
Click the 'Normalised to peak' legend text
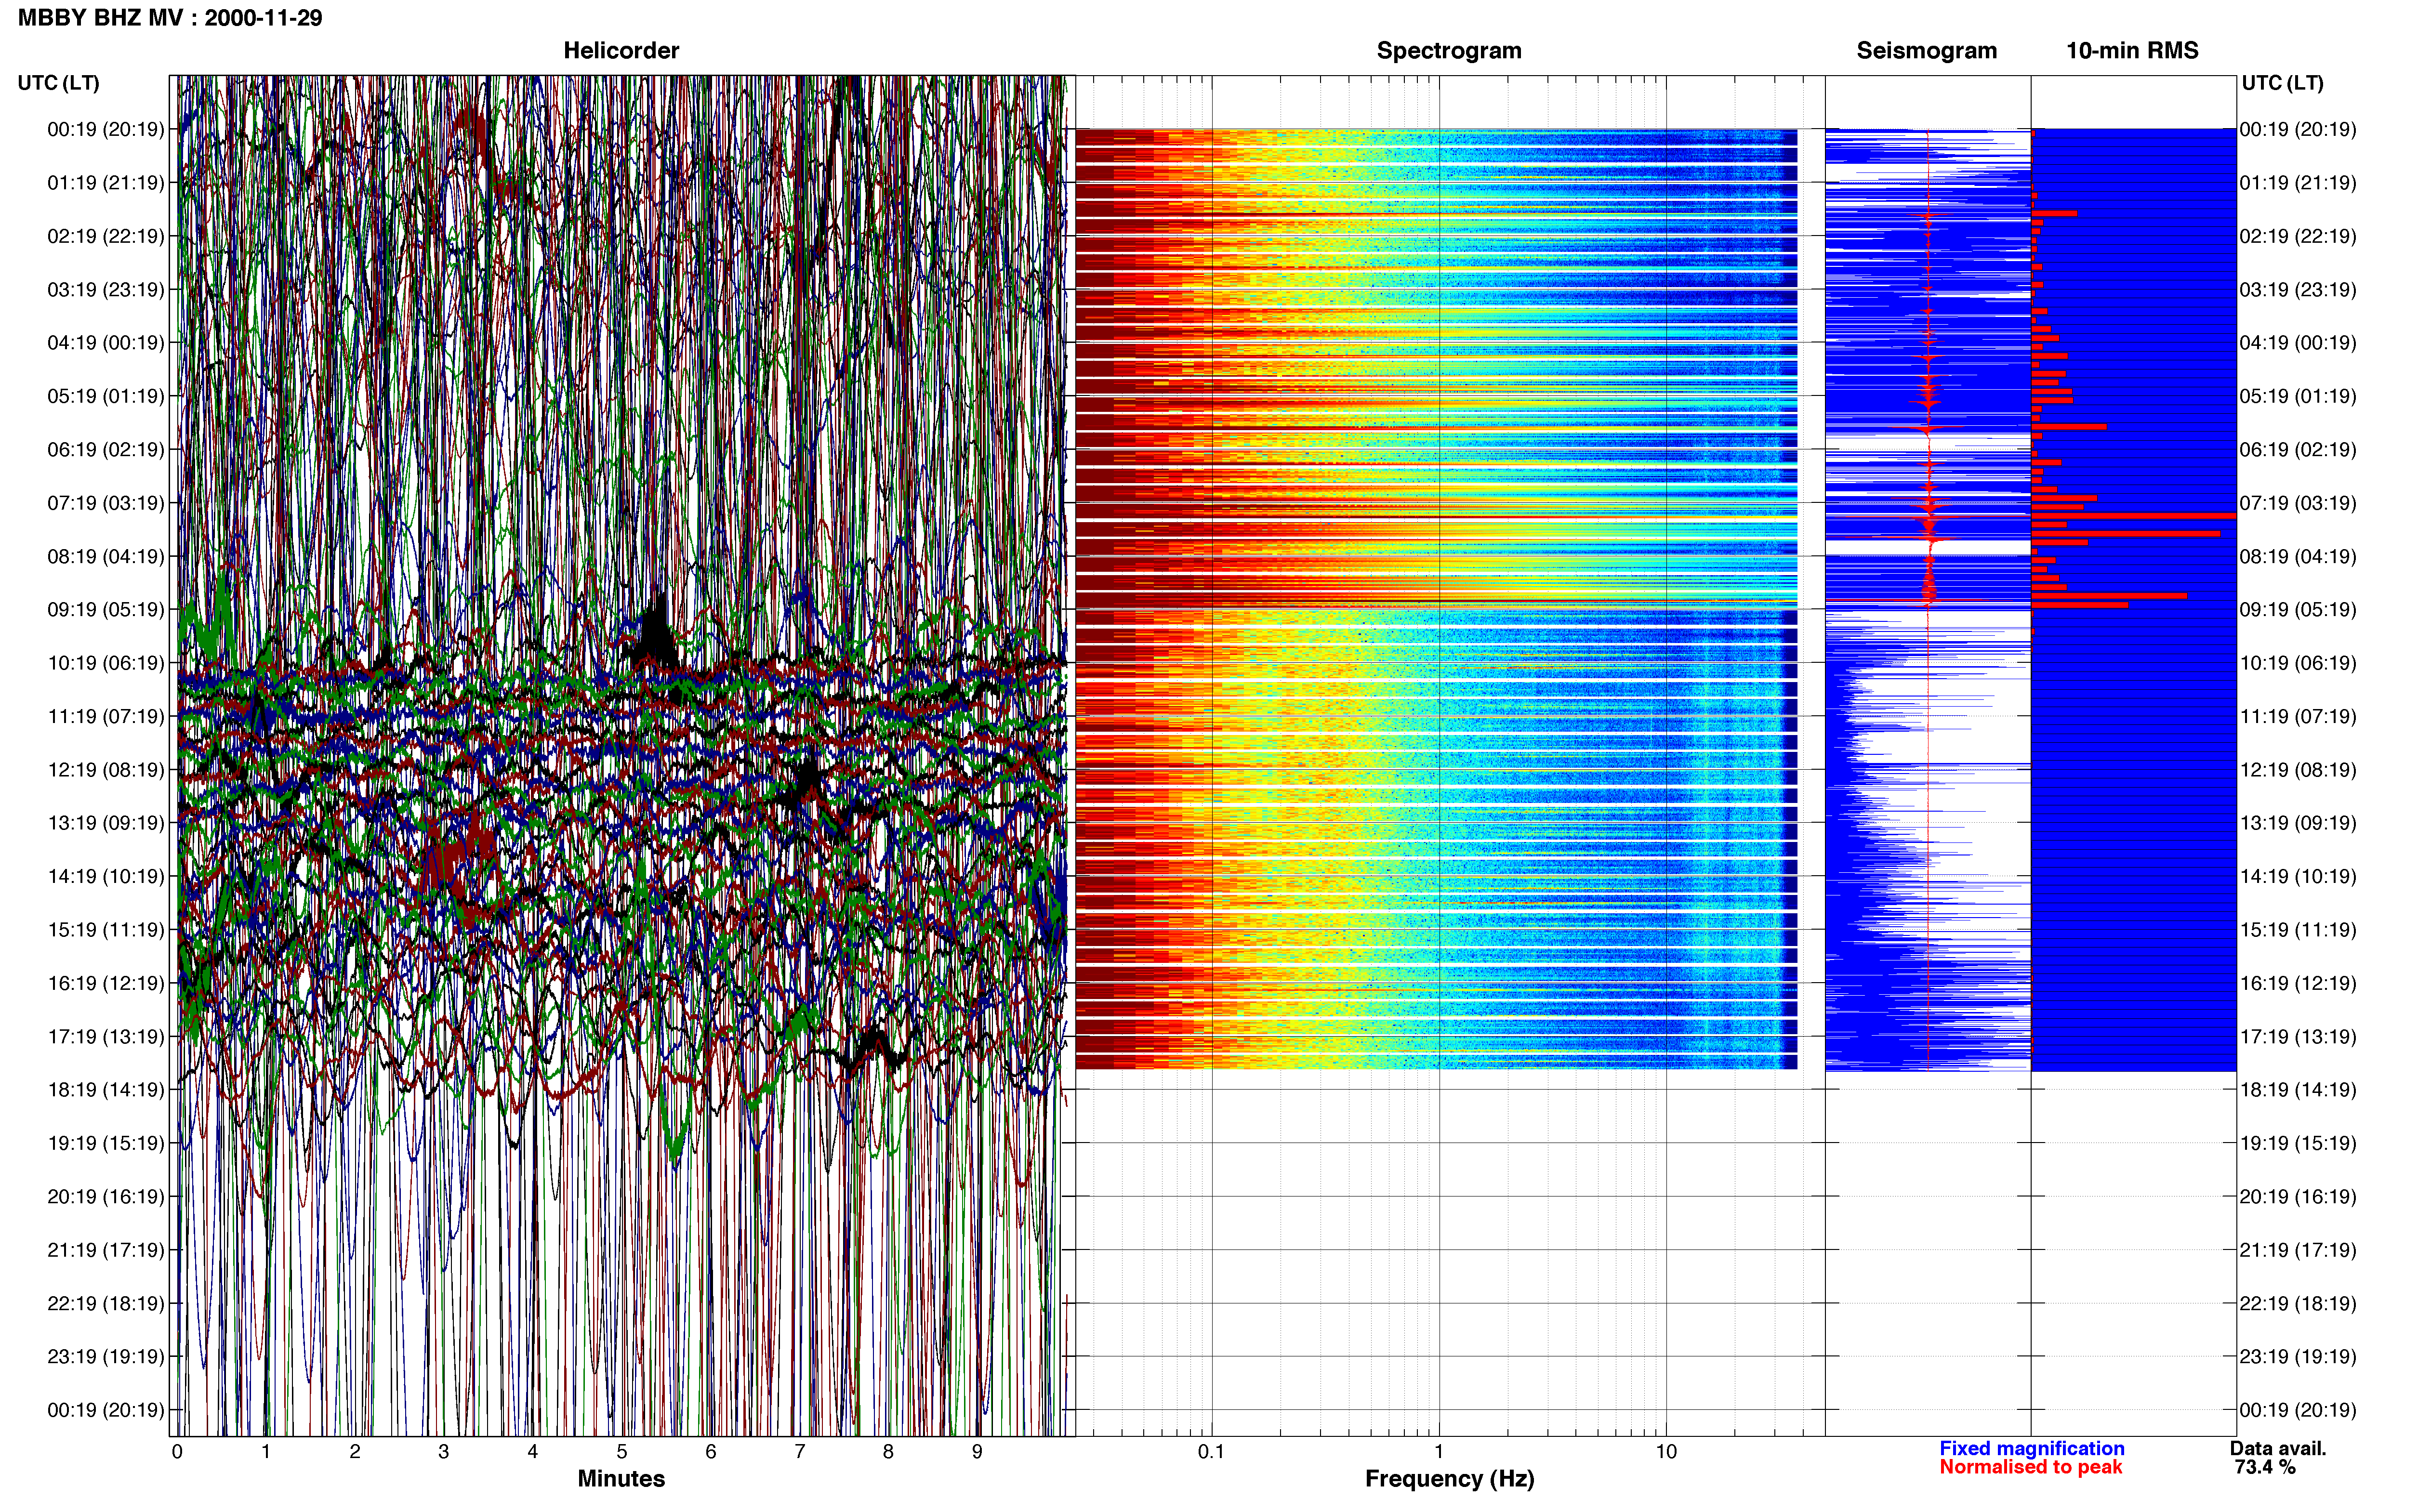2030,1467
